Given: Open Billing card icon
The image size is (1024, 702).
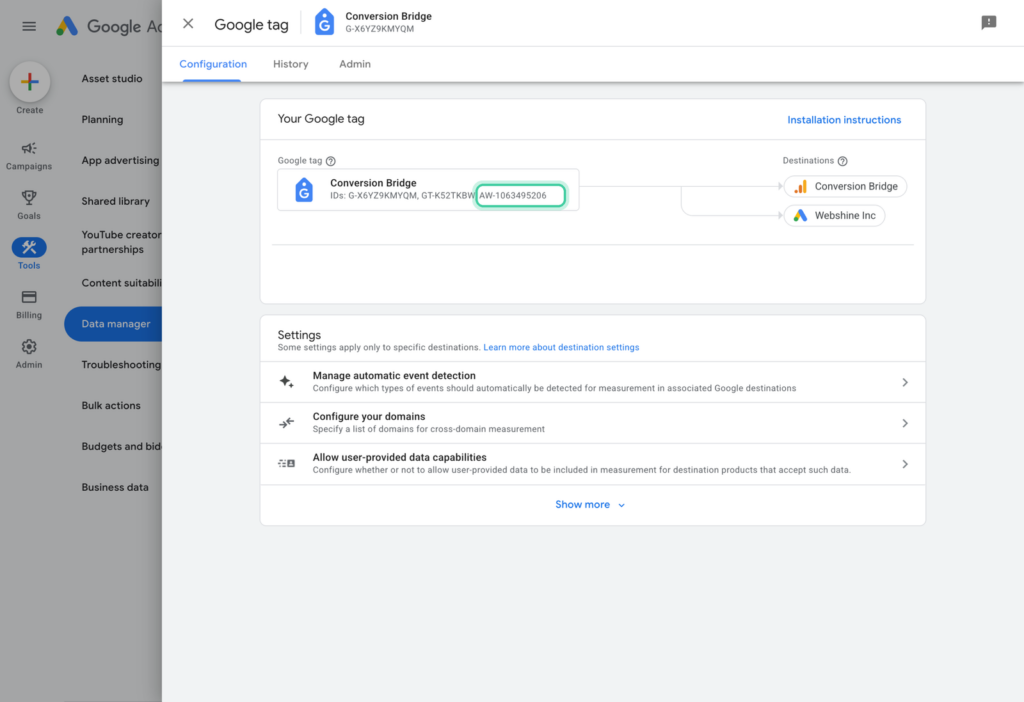Looking at the screenshot, I should (x=29, y=297).
